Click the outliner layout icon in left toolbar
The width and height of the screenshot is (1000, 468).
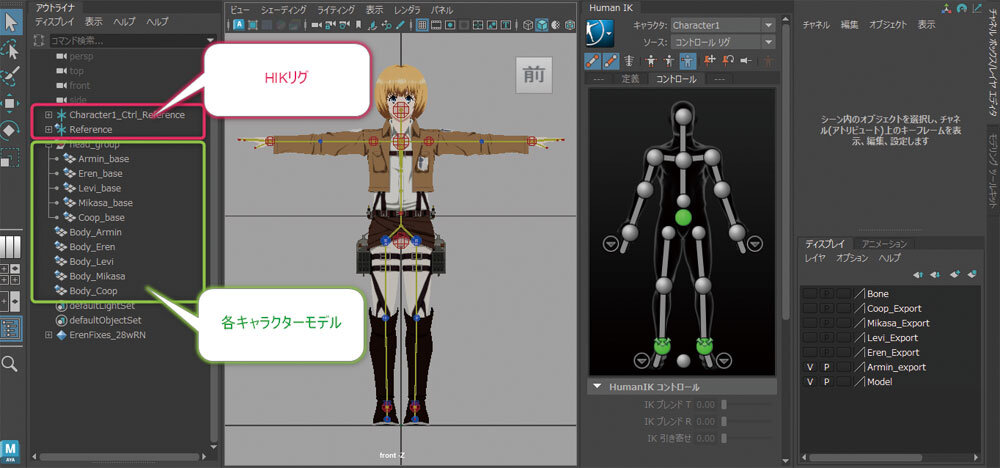pos(11,328)
